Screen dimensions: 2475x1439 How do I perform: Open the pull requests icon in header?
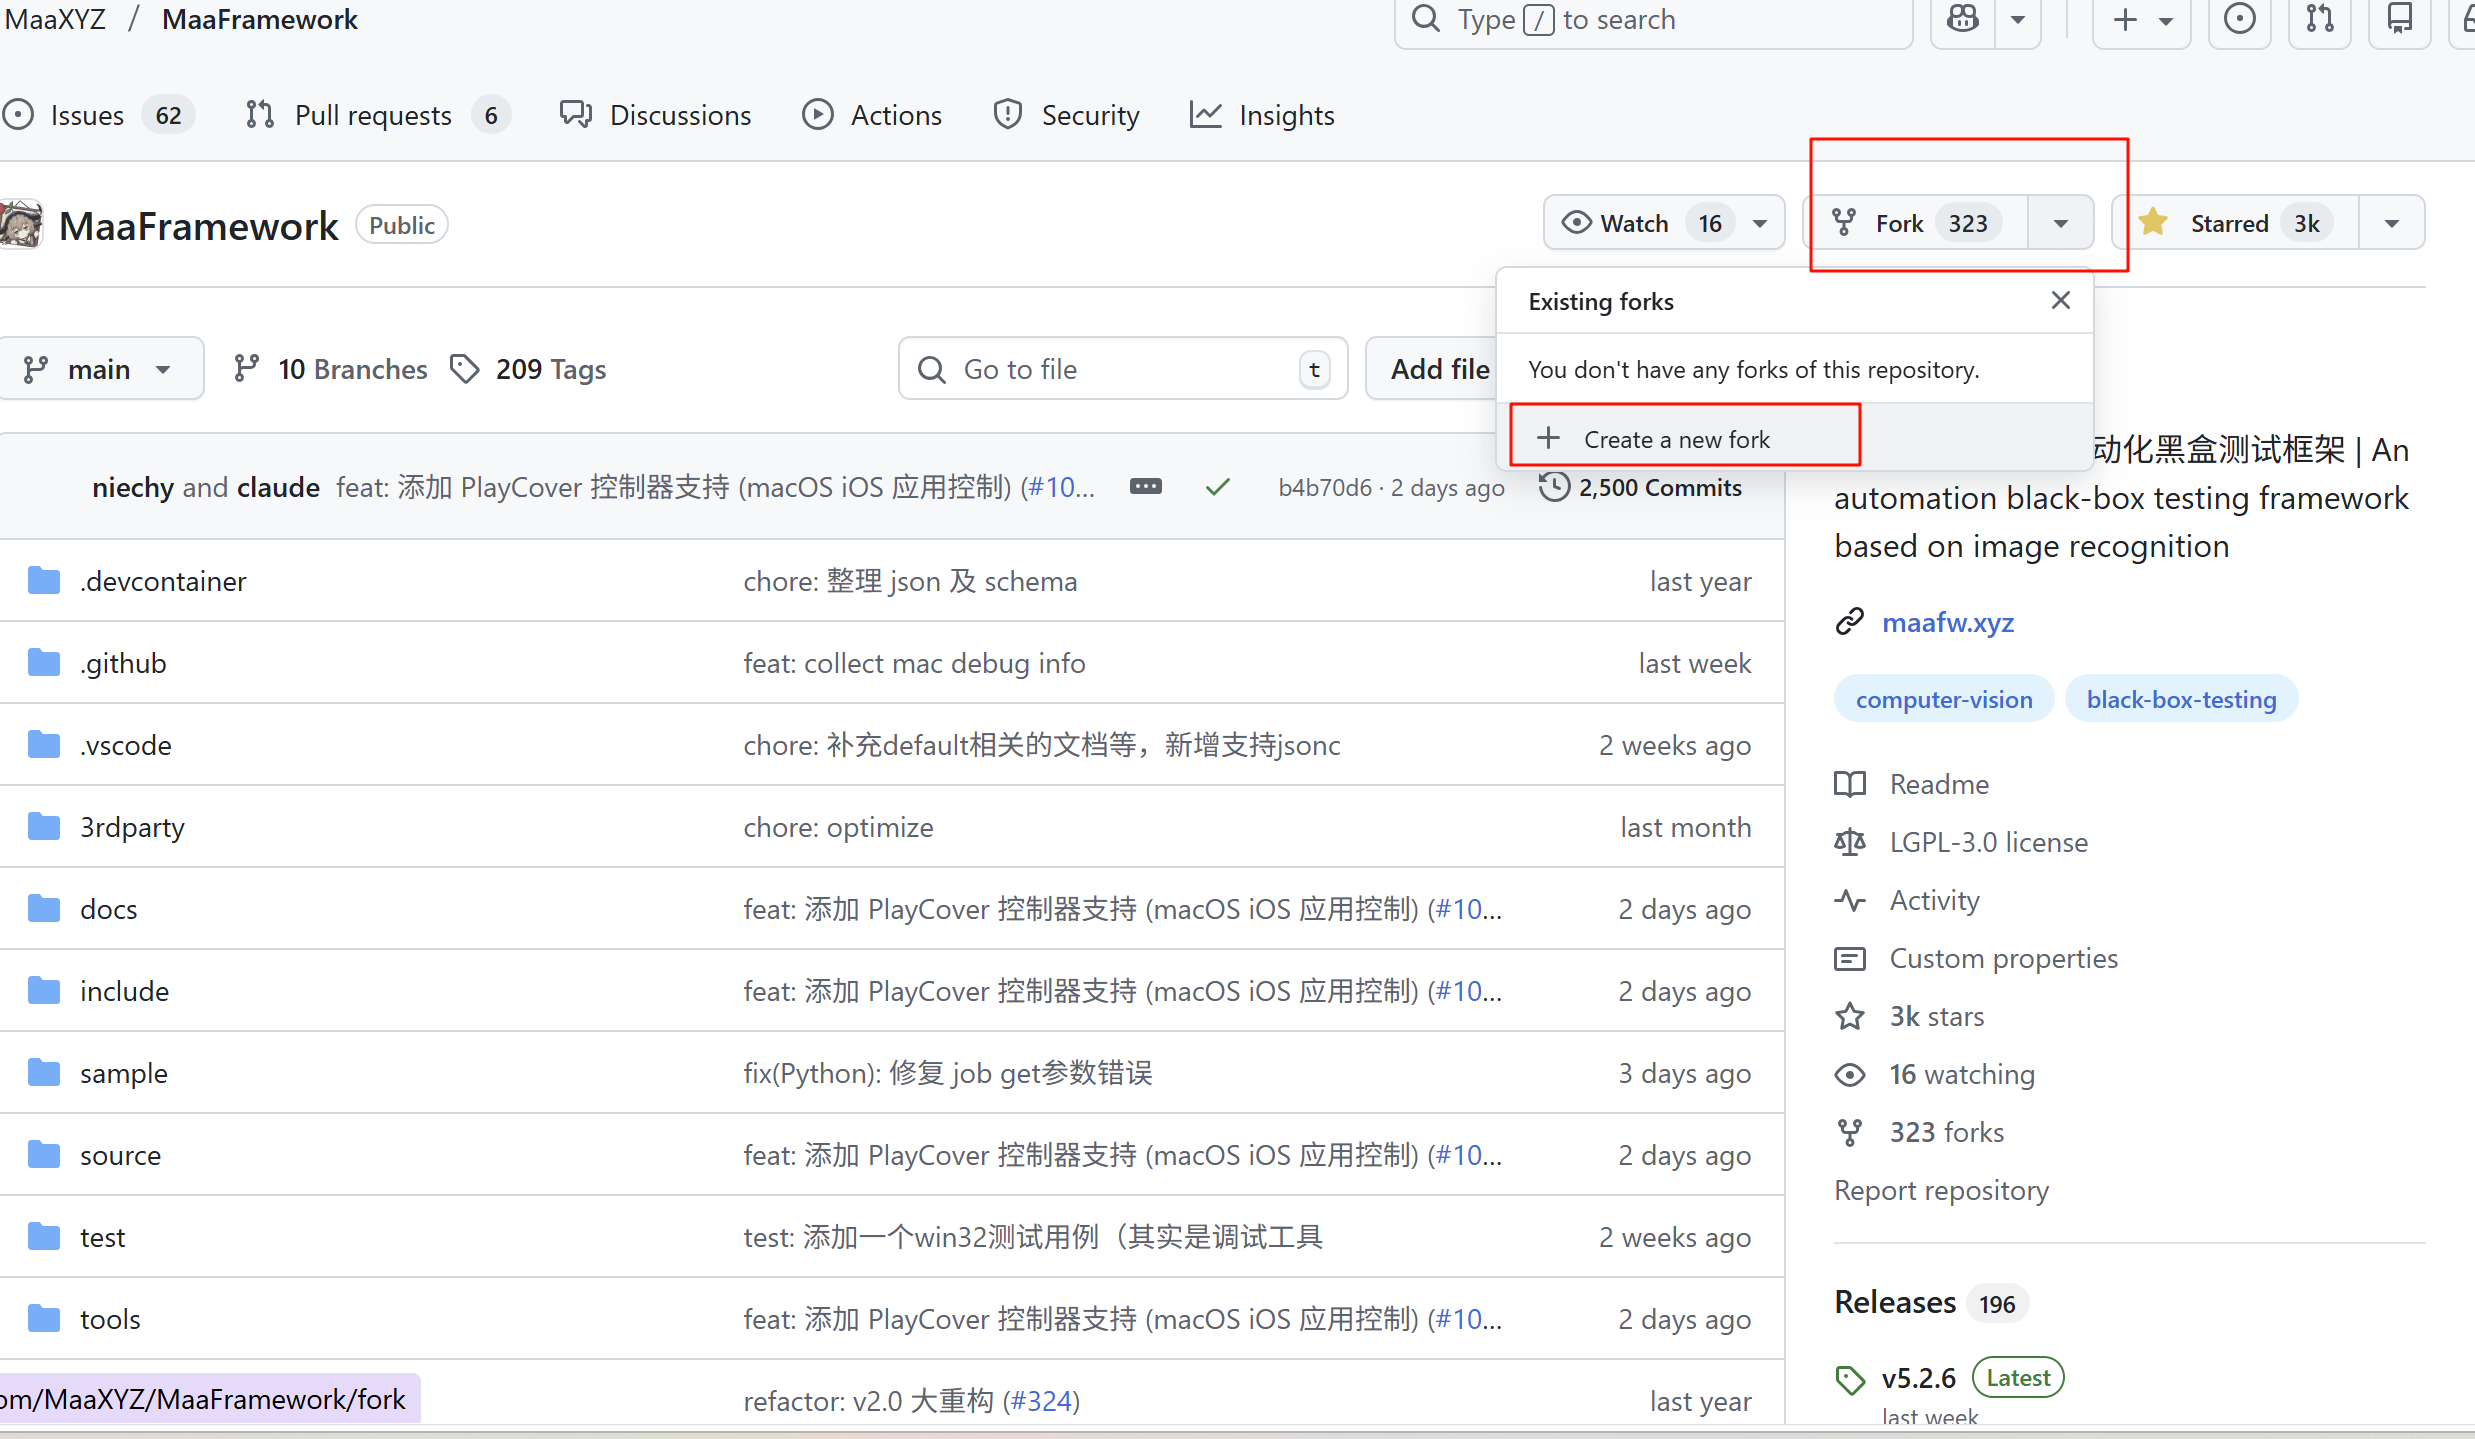coord(2320,19)
